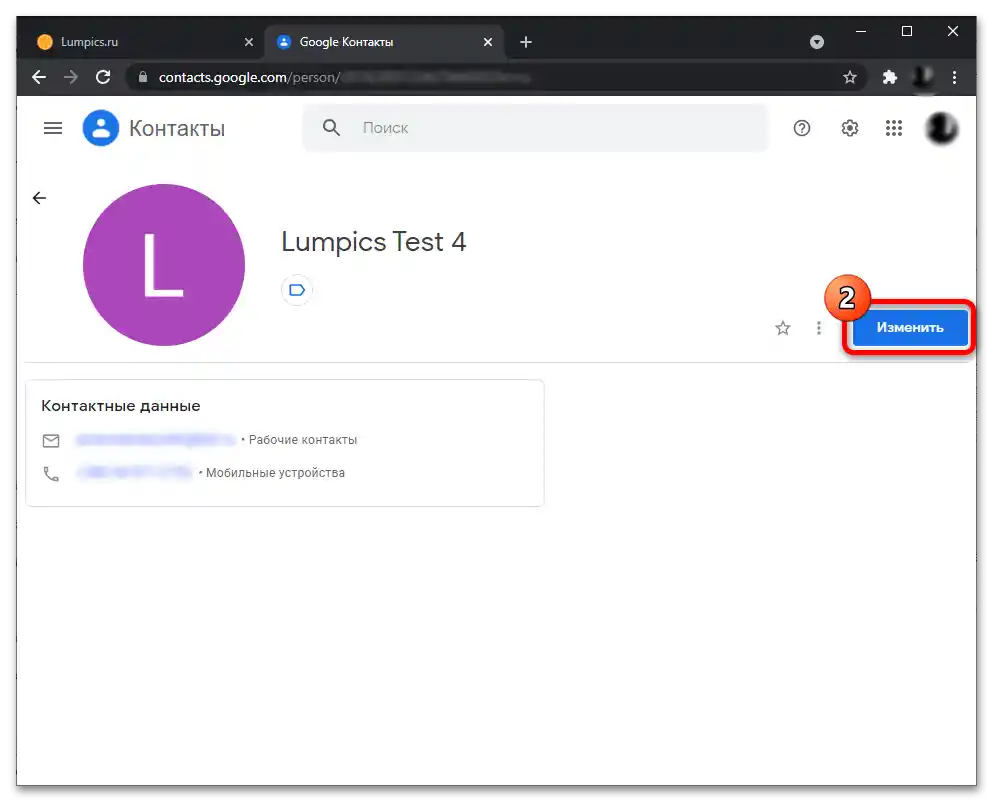This screenshot has height=802, width=993.
Task: Click the purple L contact avatar
Action: tap(164, 265)
